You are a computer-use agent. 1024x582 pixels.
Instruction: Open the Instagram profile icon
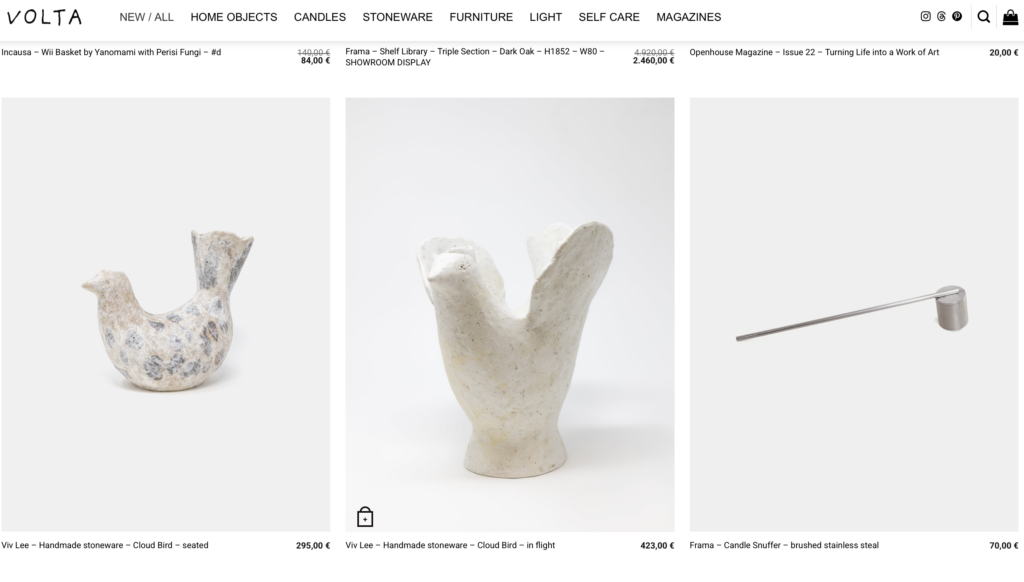coord(925,16)
